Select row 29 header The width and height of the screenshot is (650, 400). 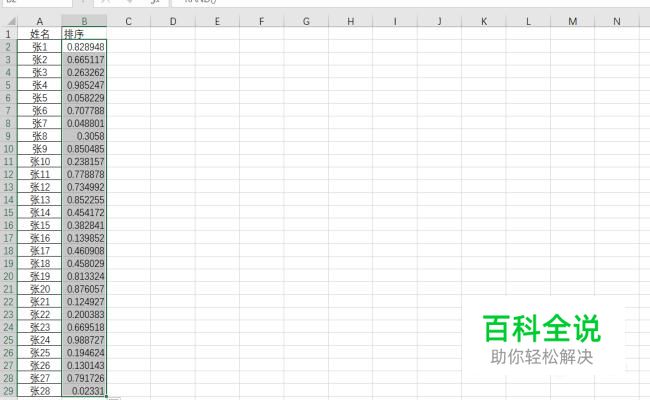tap(8, 391)
